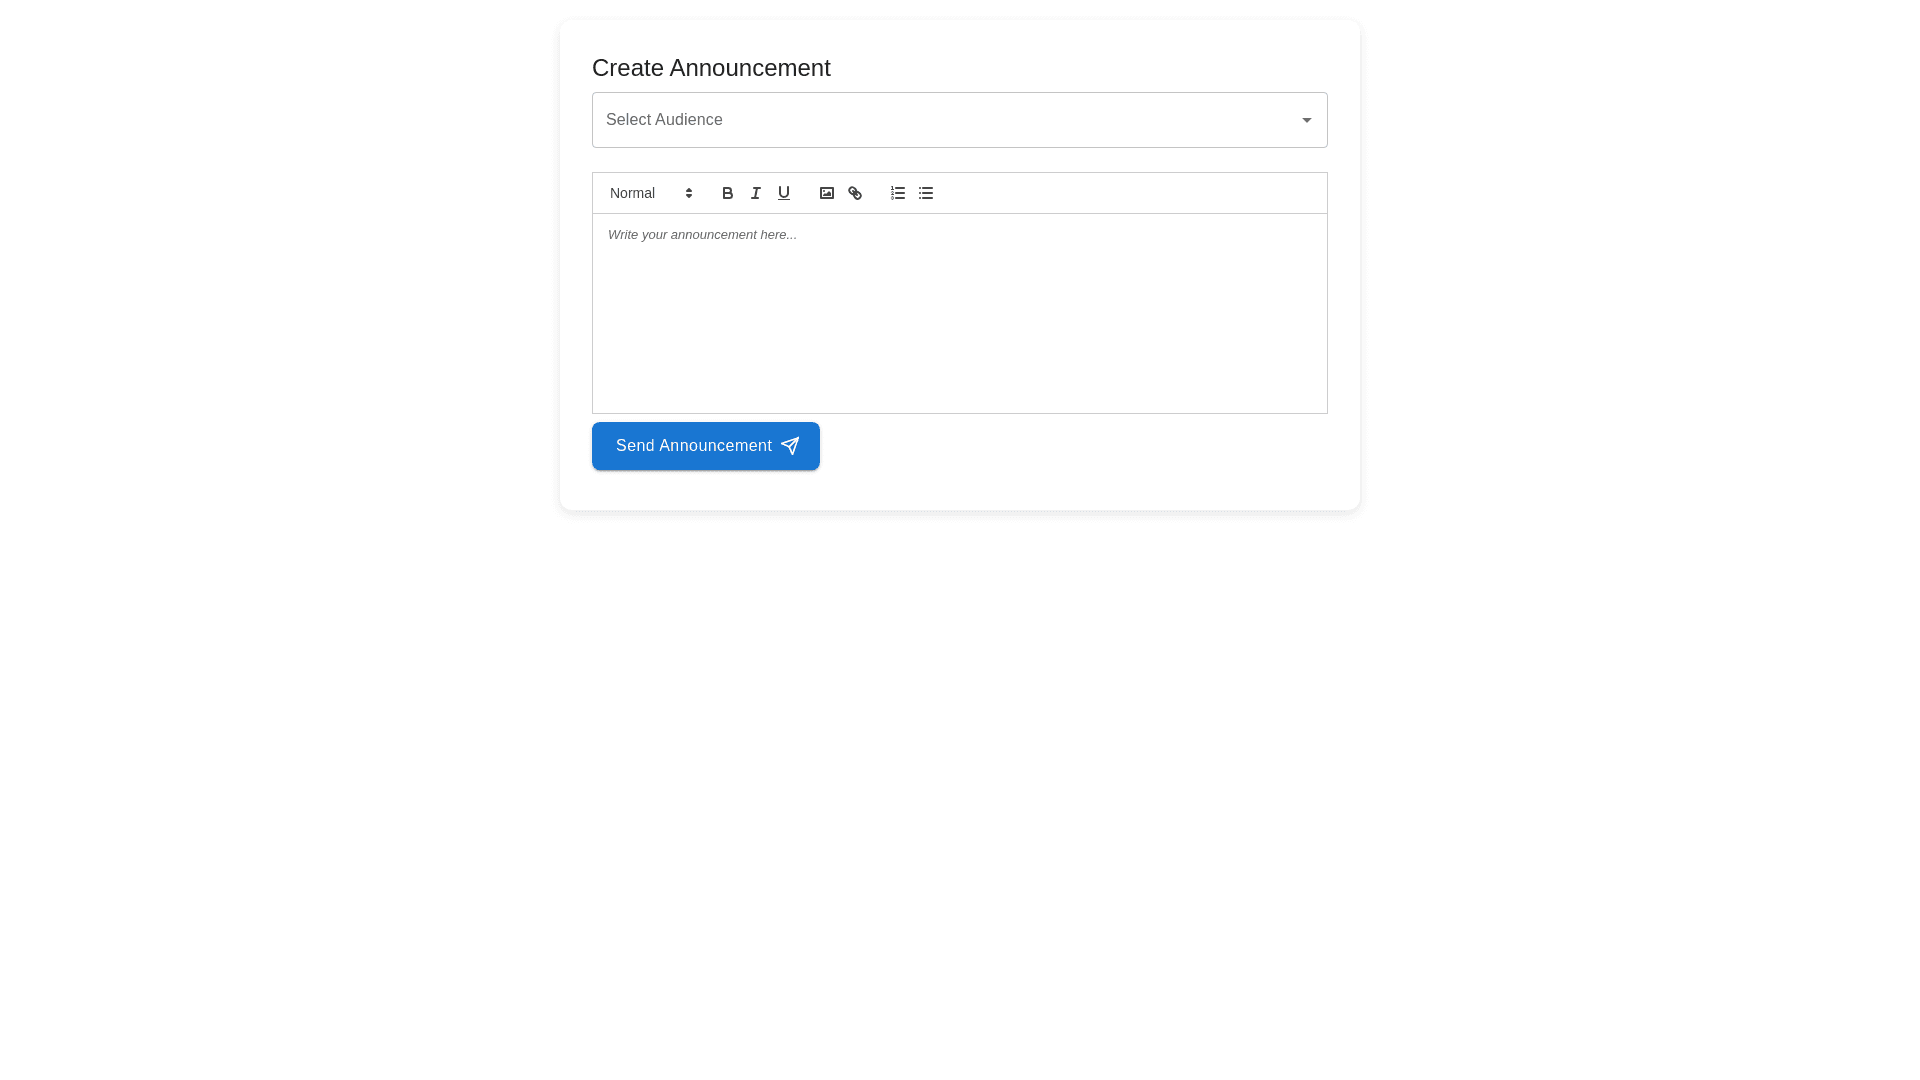Start a bulleted list
The width and height of the screenshot is (1920, 1080).
925,193
